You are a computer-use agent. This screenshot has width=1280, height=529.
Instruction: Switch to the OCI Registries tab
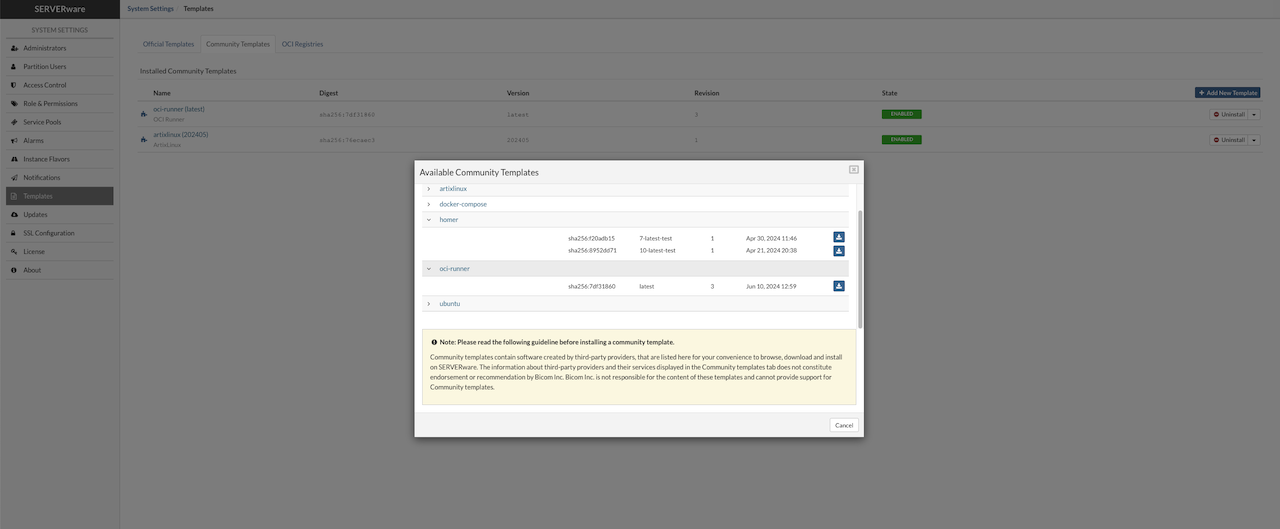point(302,44)
